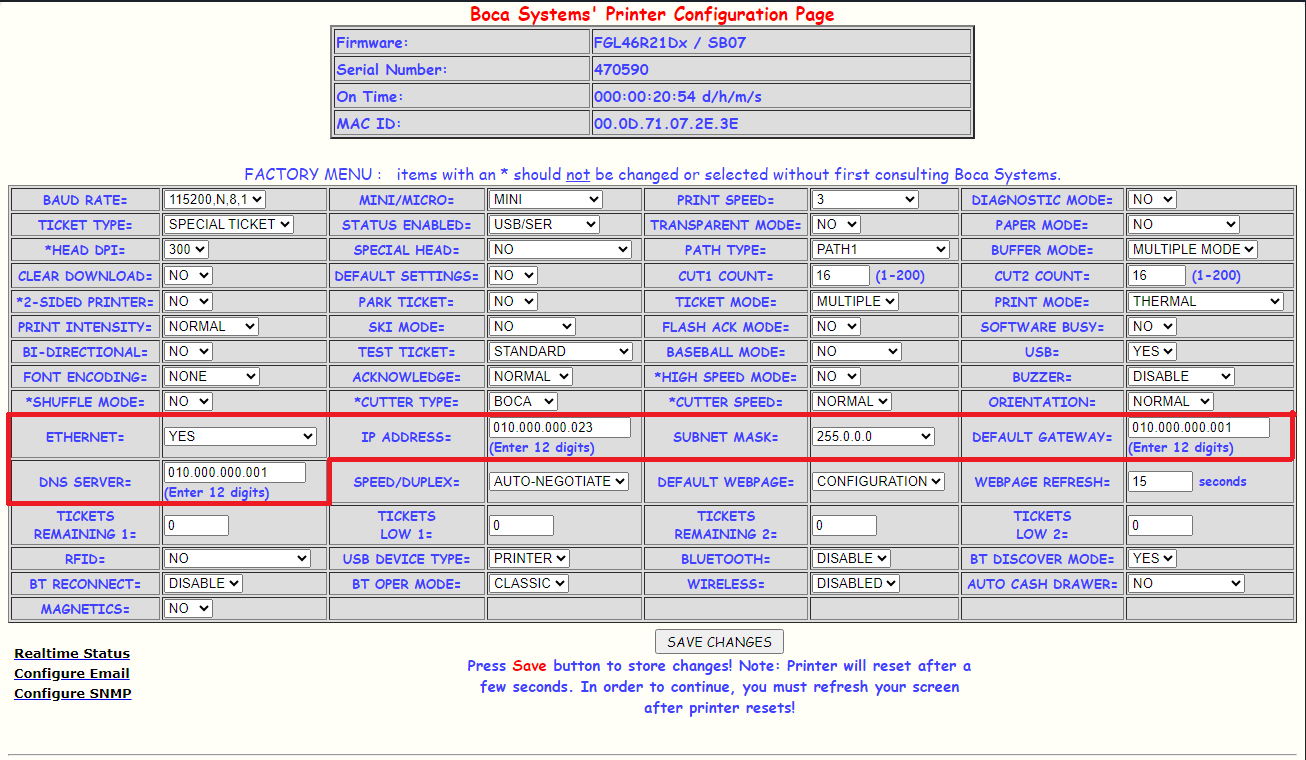Open the ACKNOWLEDGE dropdown

click(x=530, y=376)
